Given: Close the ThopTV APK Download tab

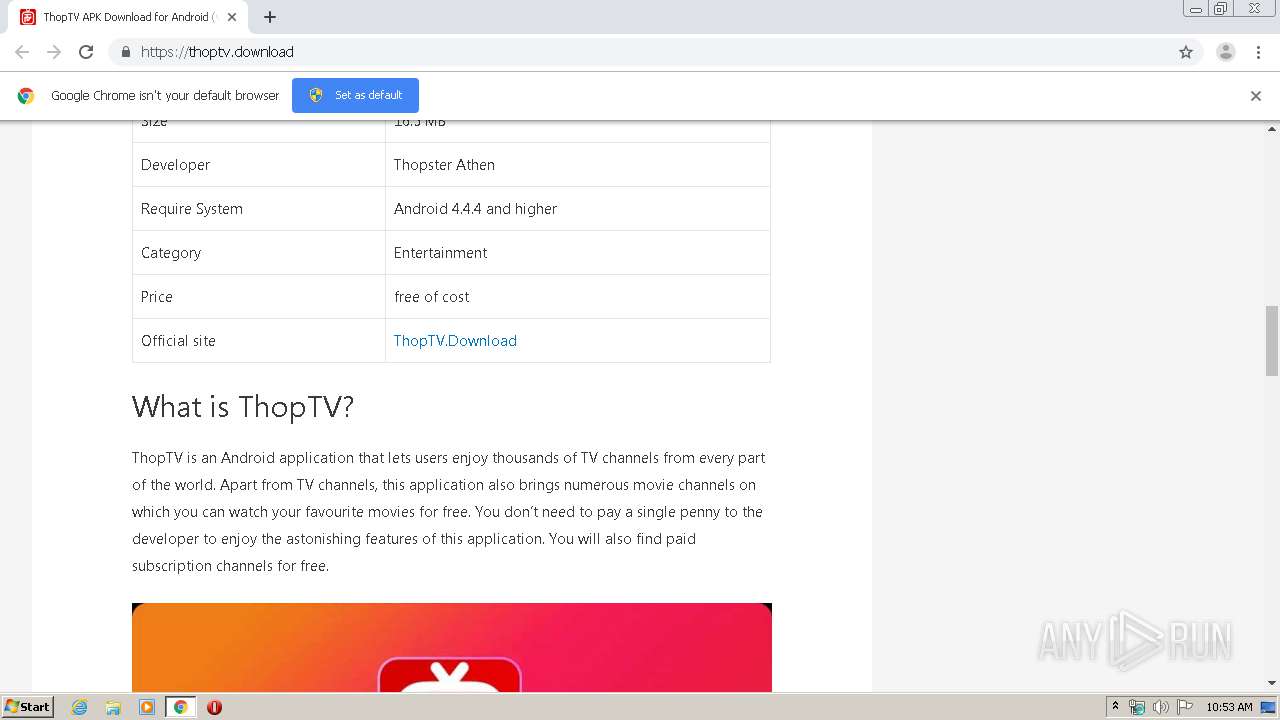Looking at the screenshot, I should [x=232, y=17].
